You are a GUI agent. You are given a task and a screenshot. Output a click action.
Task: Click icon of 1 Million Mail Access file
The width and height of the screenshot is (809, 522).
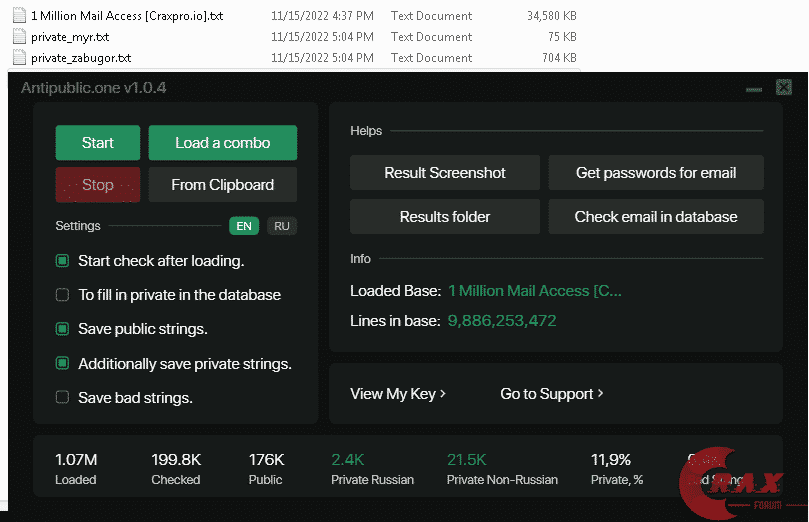tap(19, 15)
